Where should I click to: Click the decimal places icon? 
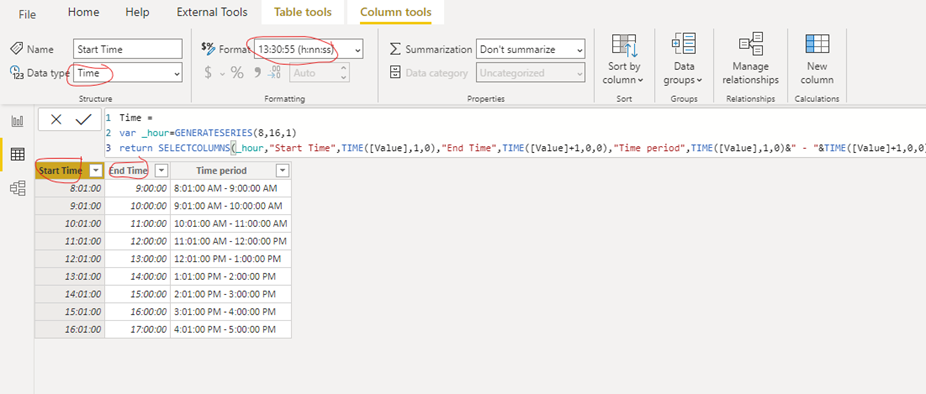[275, 73]
